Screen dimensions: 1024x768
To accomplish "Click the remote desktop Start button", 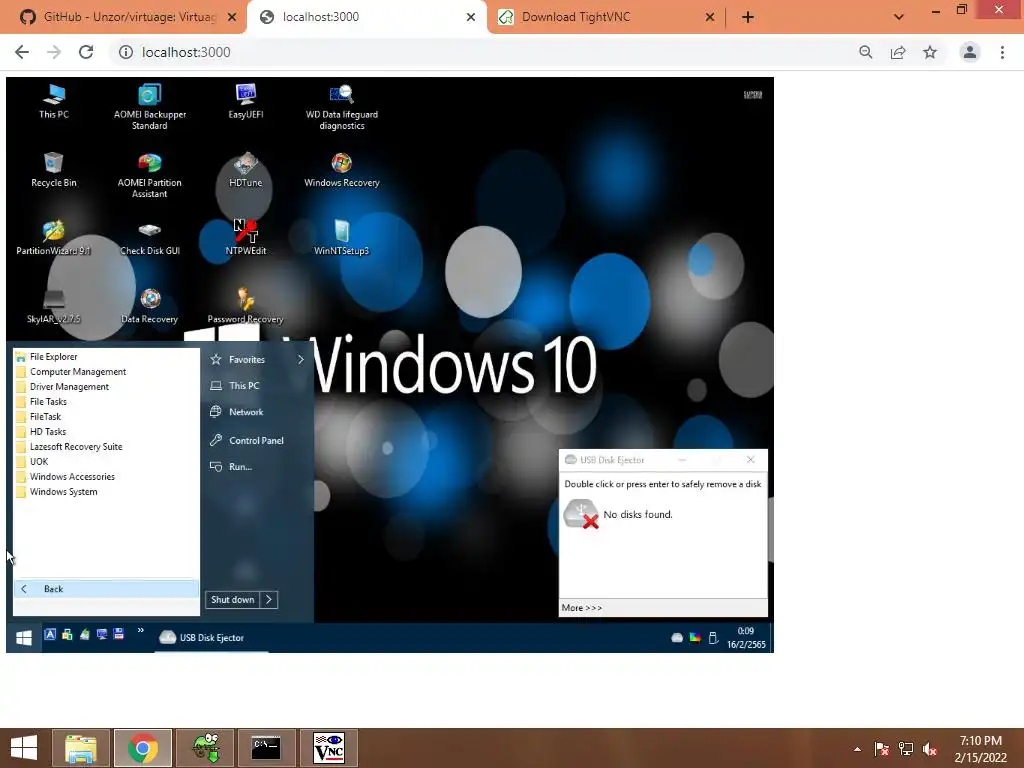I will click(x=24, y=637).
